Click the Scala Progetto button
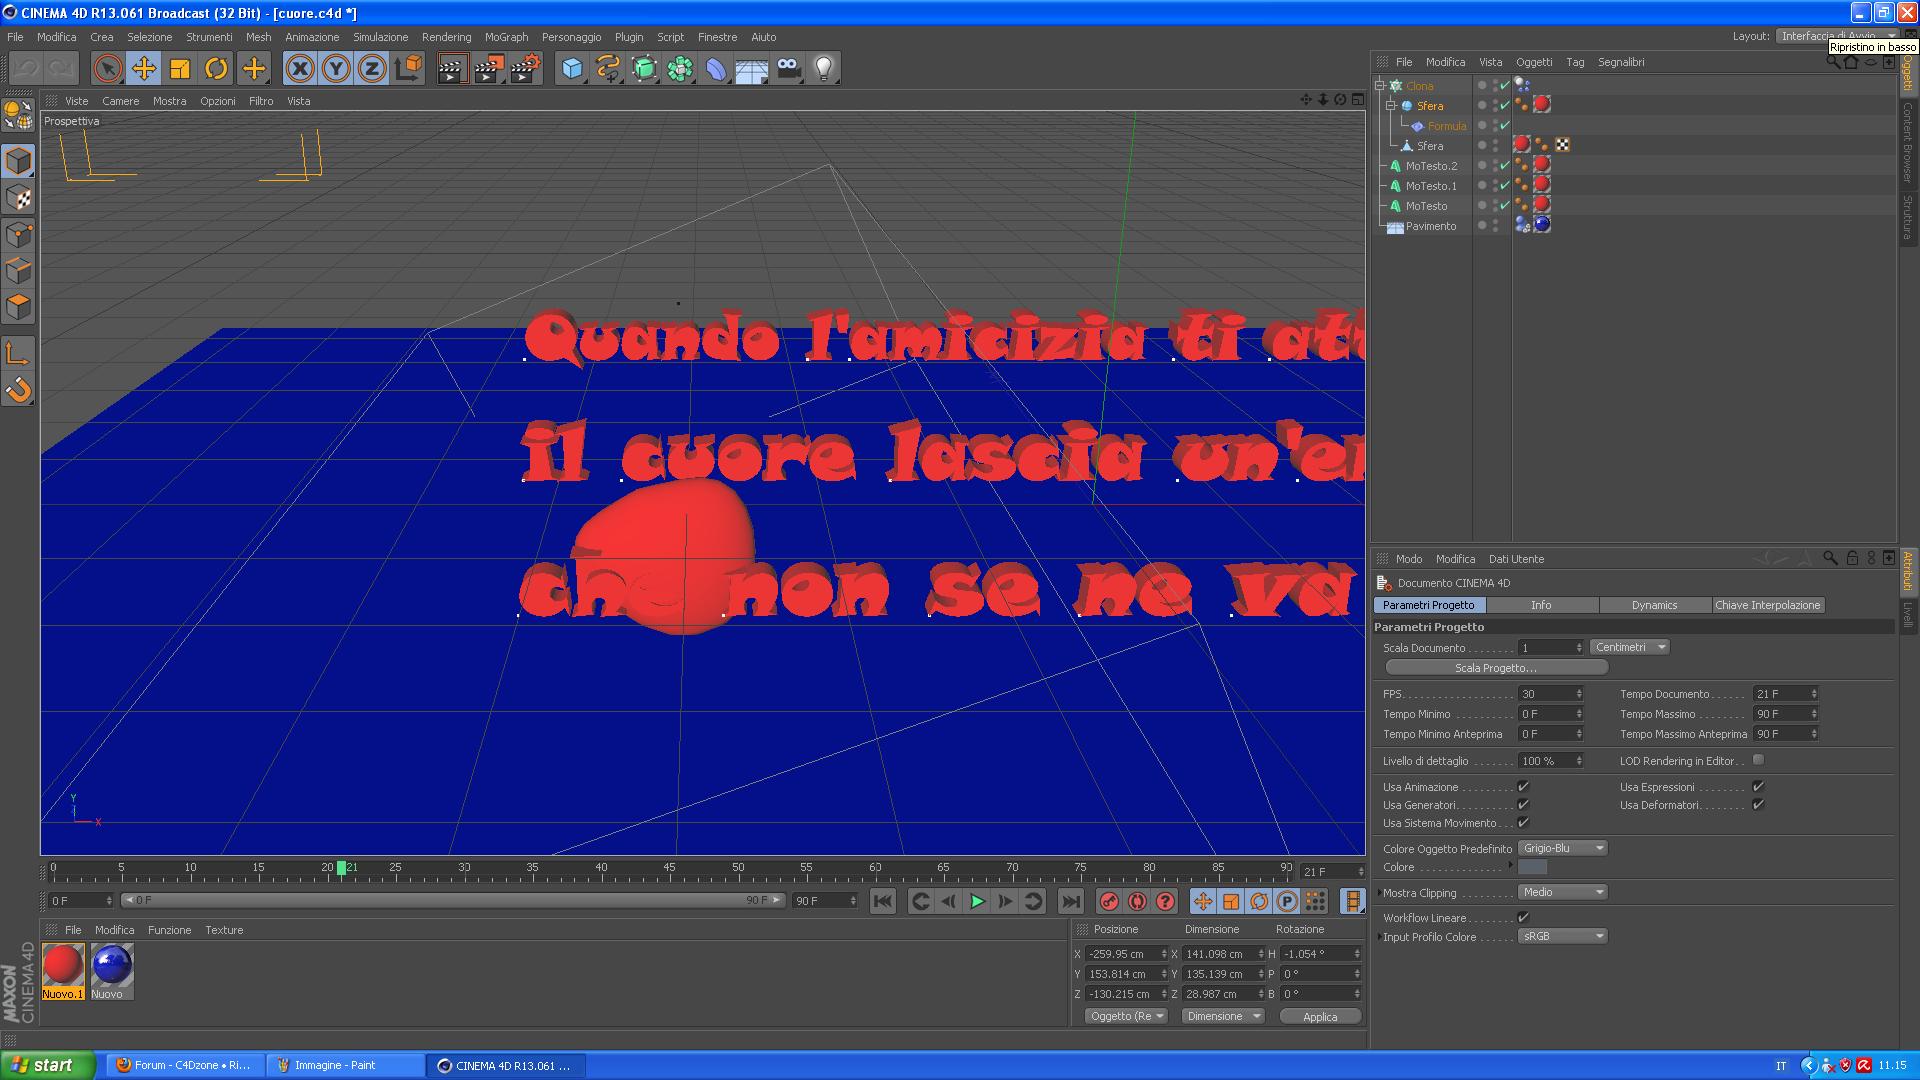The width and height of the screenshot is (1920, 1080). click(1495, 668)
